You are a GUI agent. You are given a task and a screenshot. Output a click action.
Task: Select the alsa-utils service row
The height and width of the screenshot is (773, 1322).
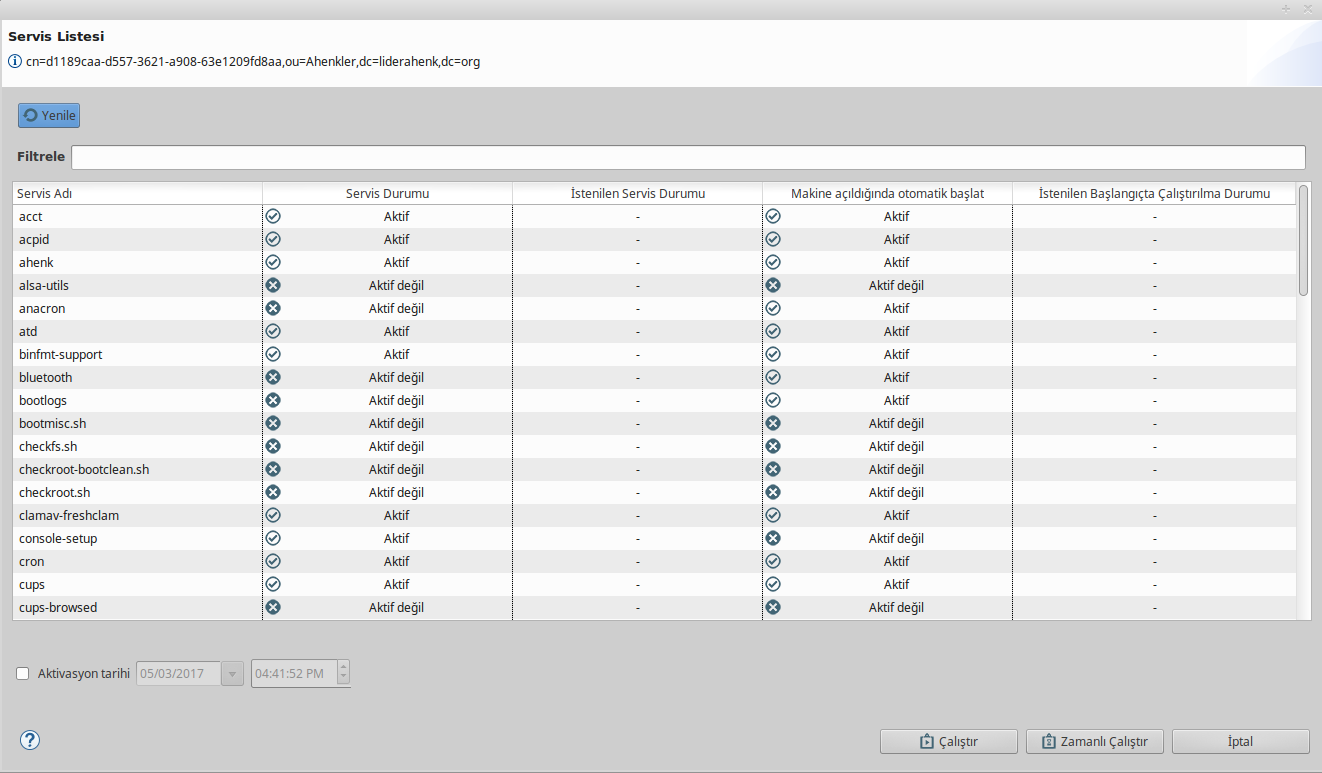pos(654,285)
